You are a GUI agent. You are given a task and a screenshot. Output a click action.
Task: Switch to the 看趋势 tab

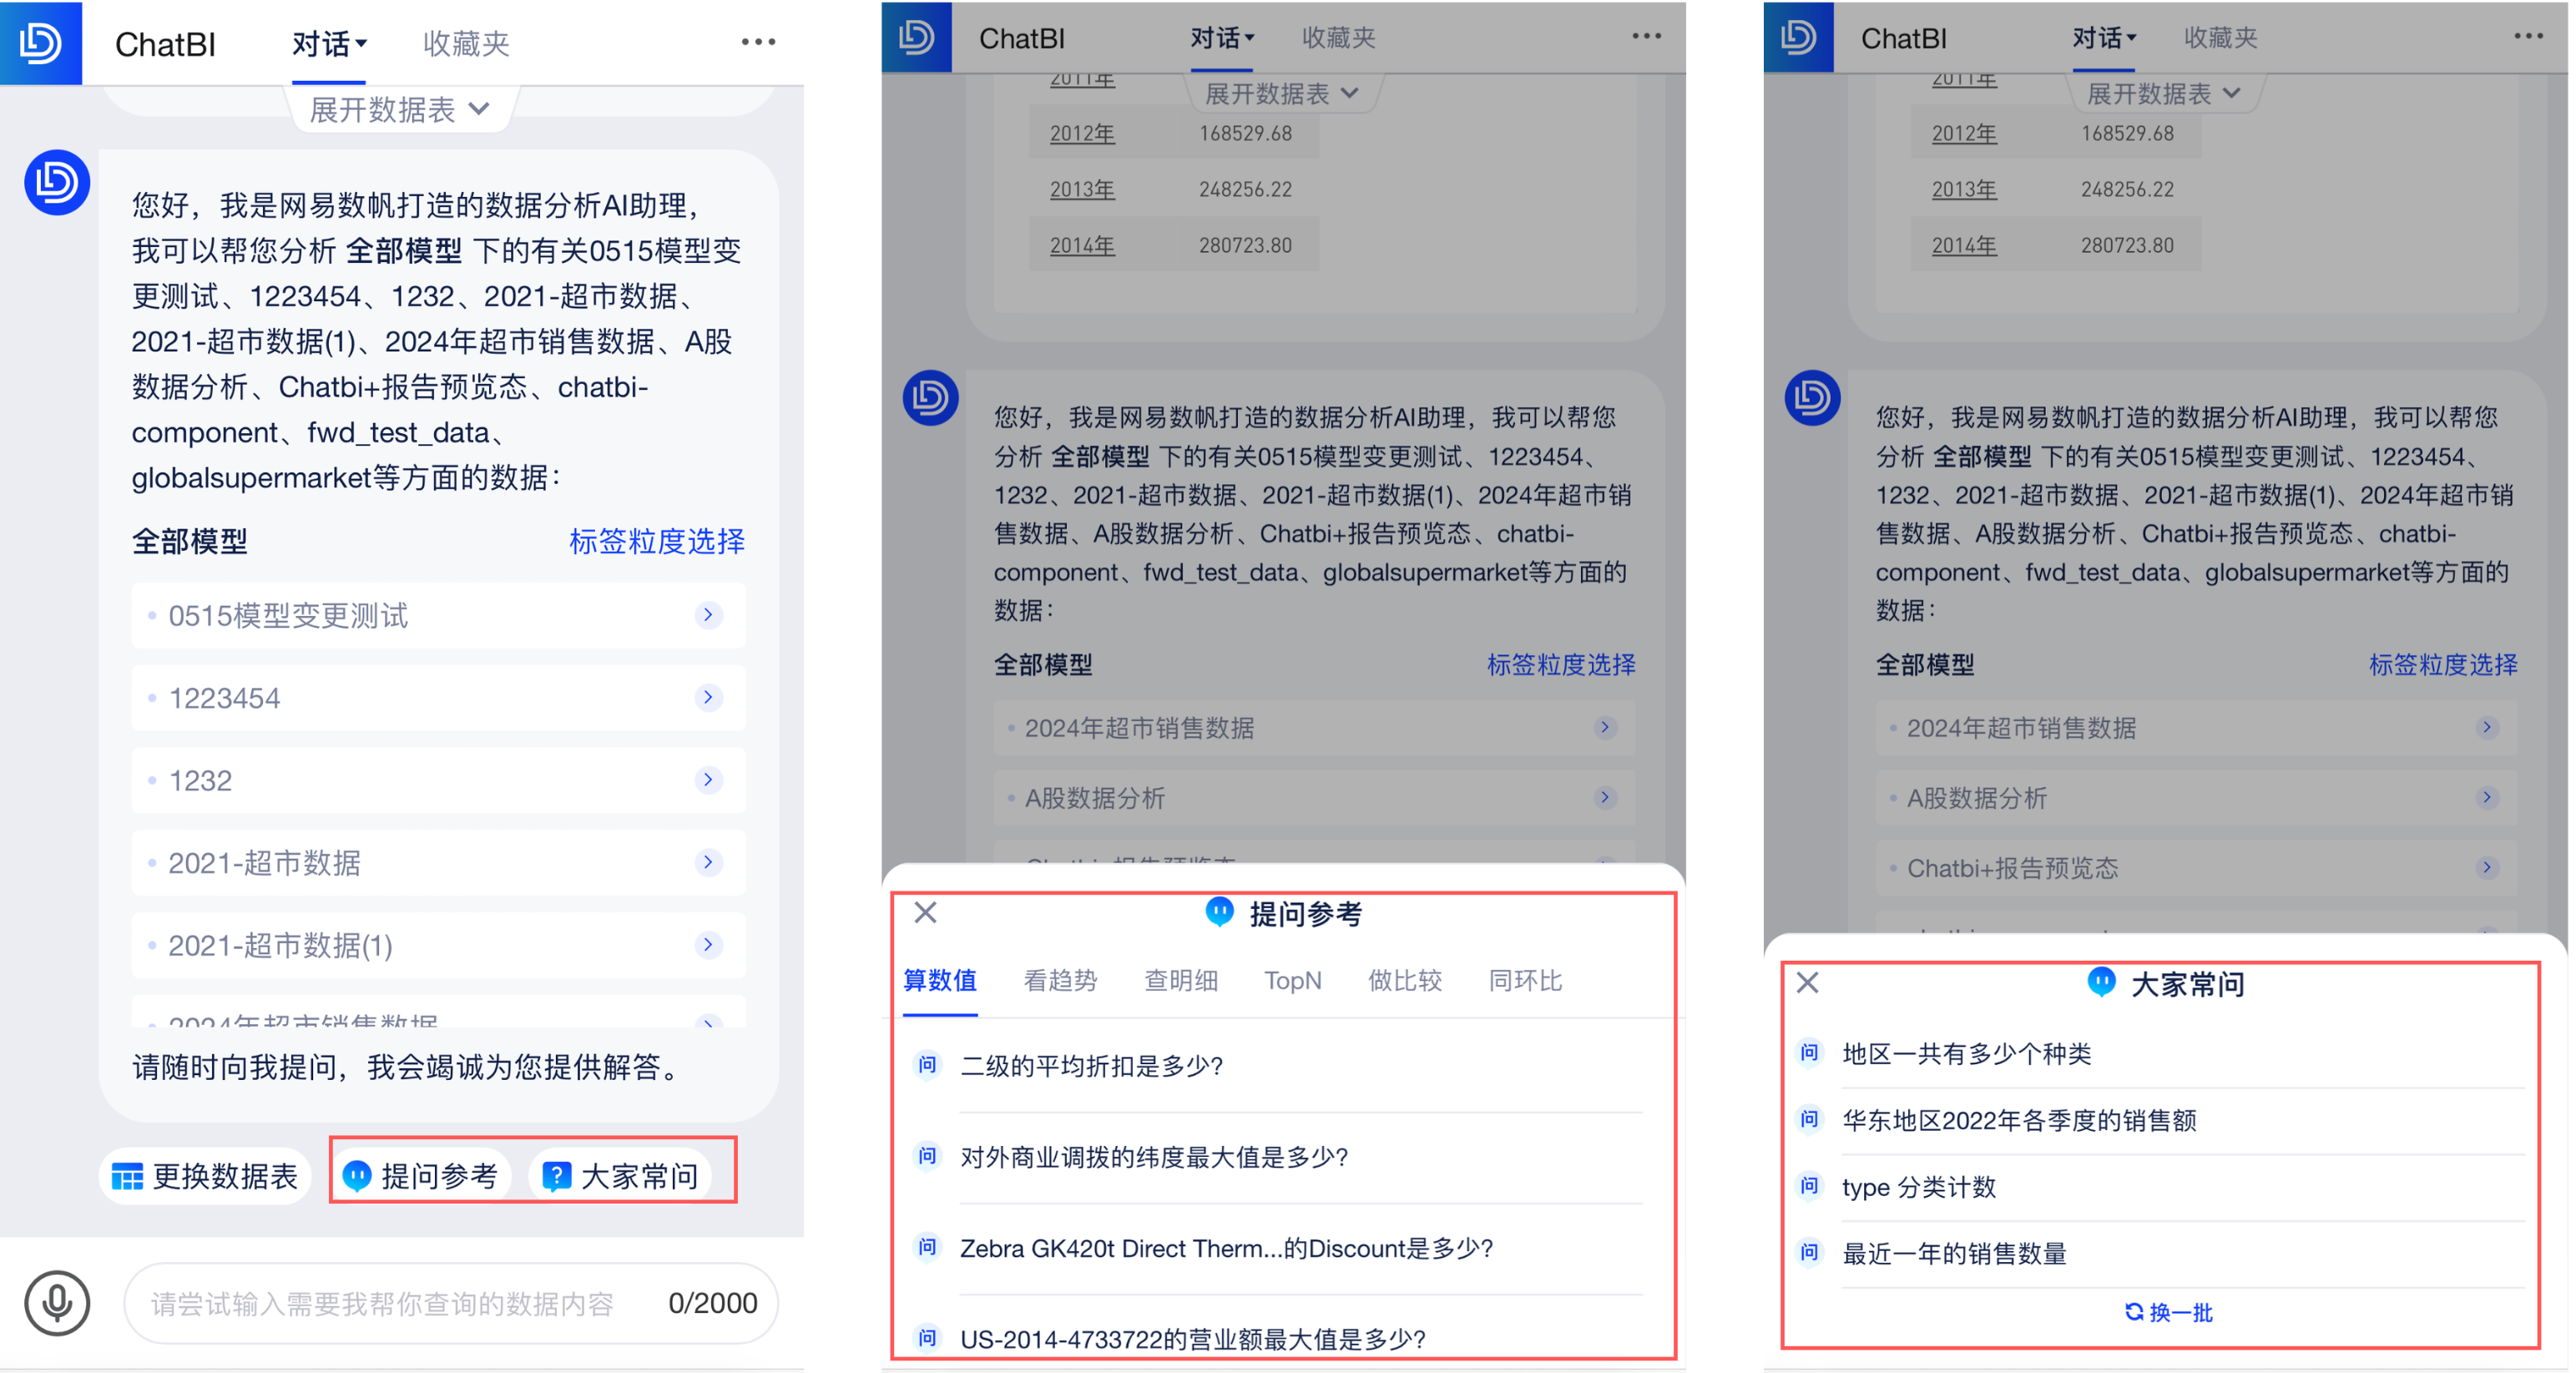tap(1060, 980)
